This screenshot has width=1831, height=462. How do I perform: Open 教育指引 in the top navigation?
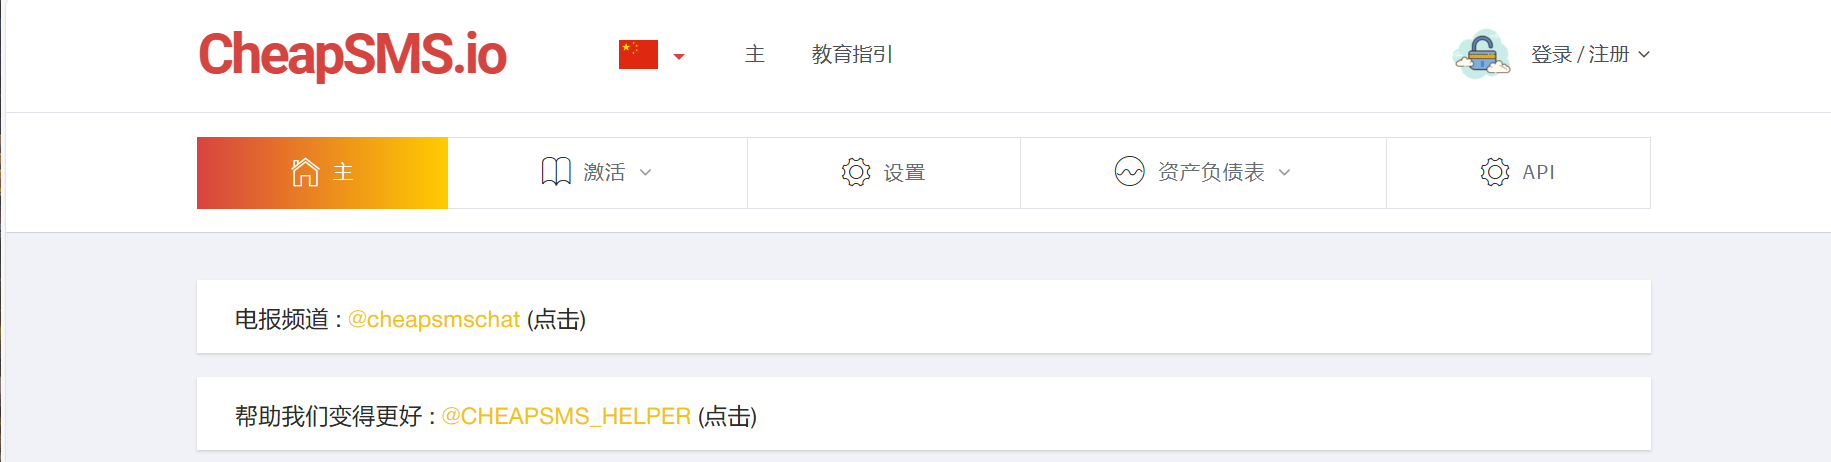pyautogui.click(x=852, y=54)
